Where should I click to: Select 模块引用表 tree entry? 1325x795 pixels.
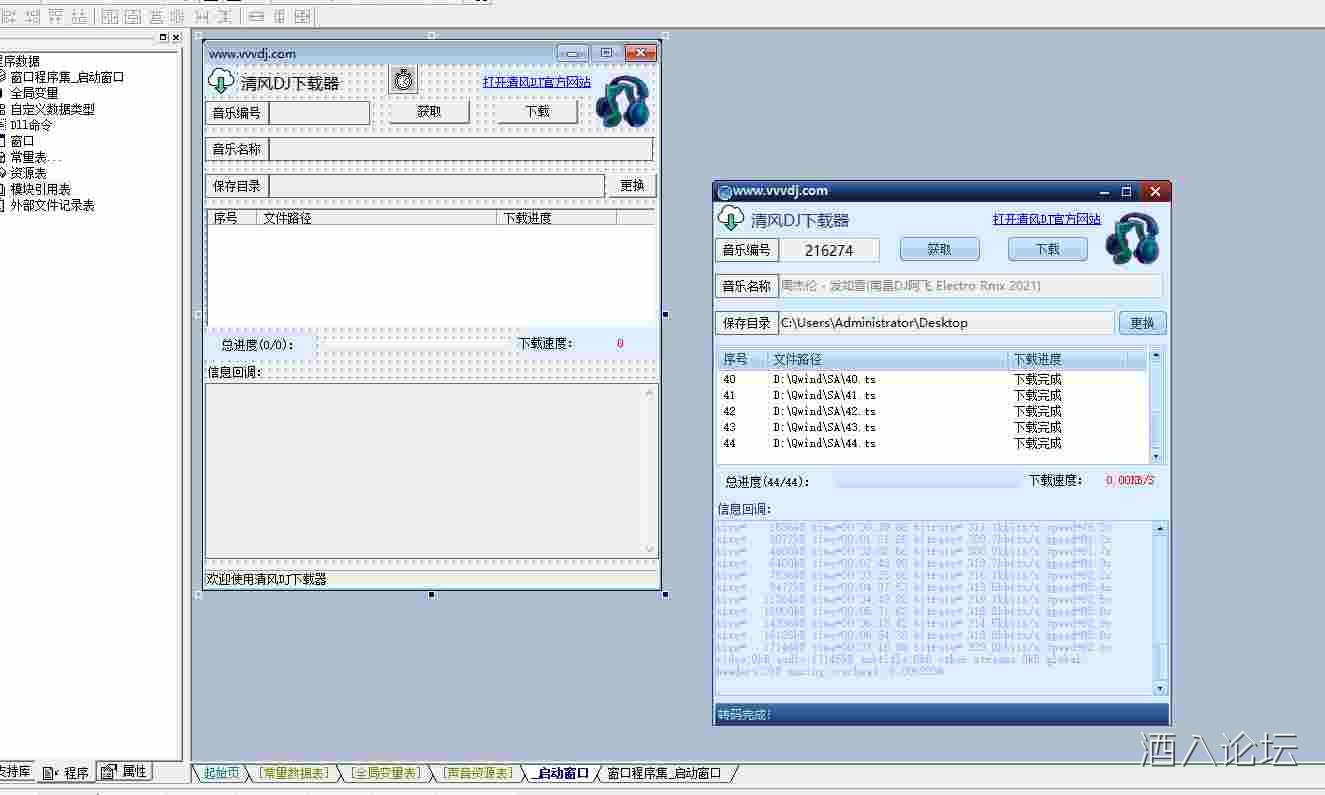(40, 189)
